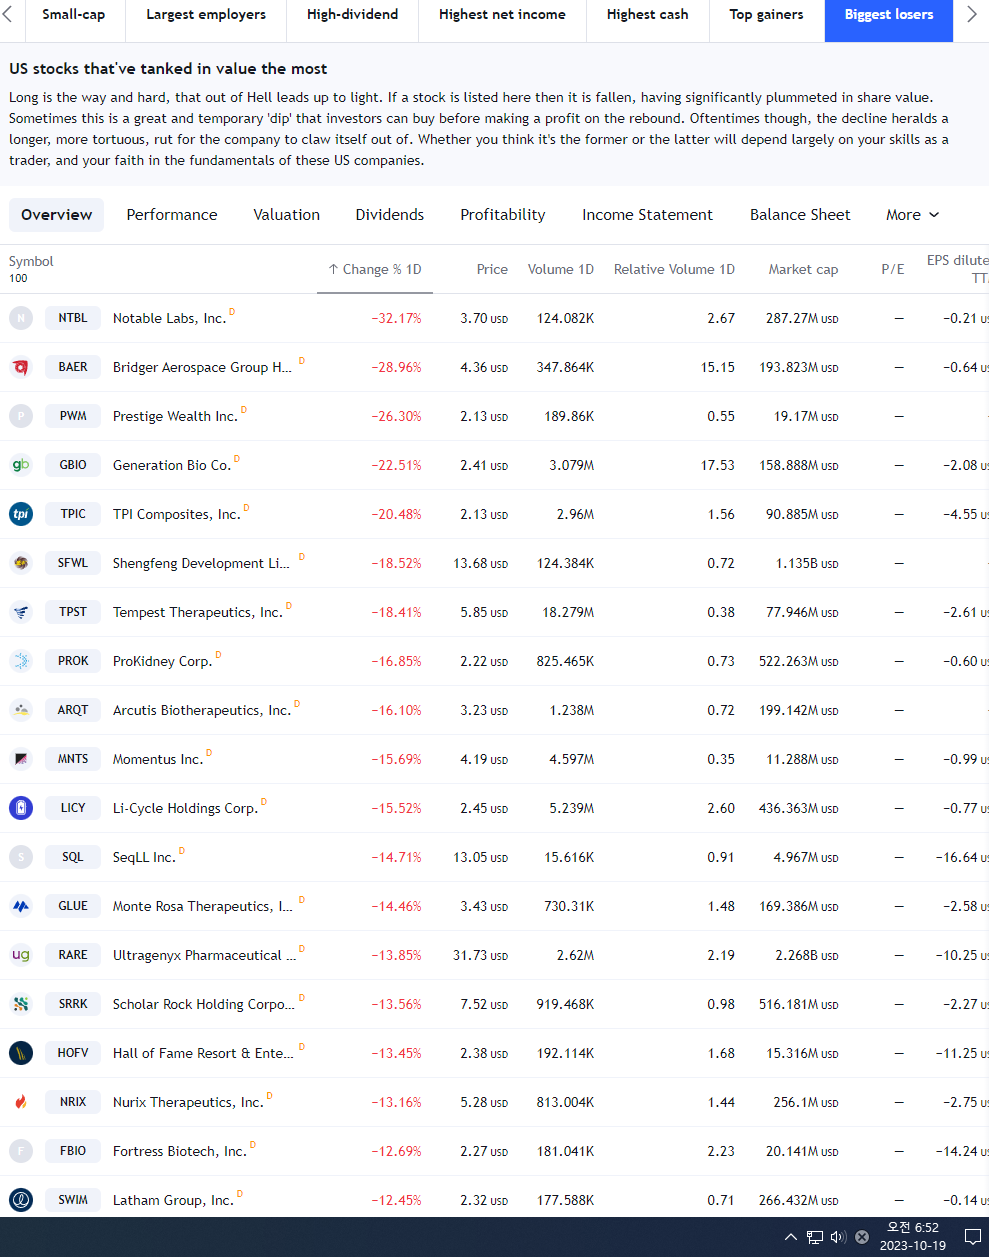Switch to Dividends column set
This screenshot has width=989, height=1257.
click(x=390, y=215)
